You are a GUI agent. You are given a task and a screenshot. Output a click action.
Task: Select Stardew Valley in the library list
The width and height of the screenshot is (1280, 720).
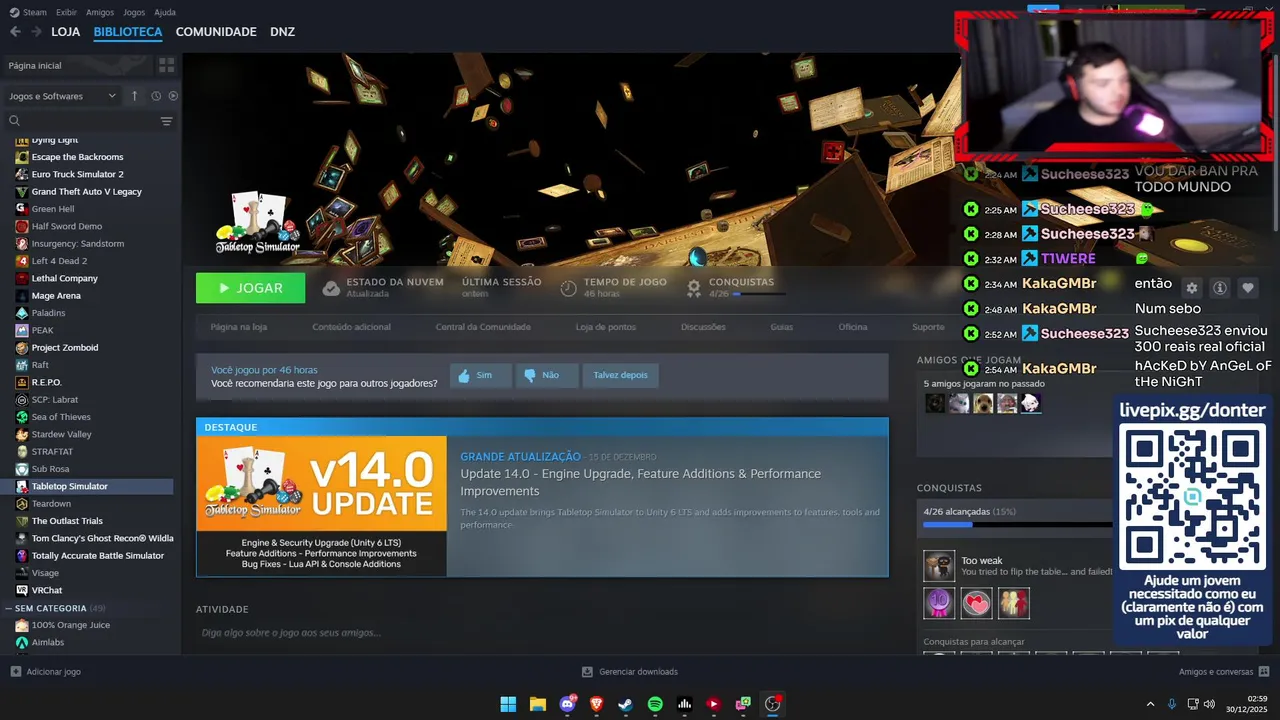click(x=62, y=434)
